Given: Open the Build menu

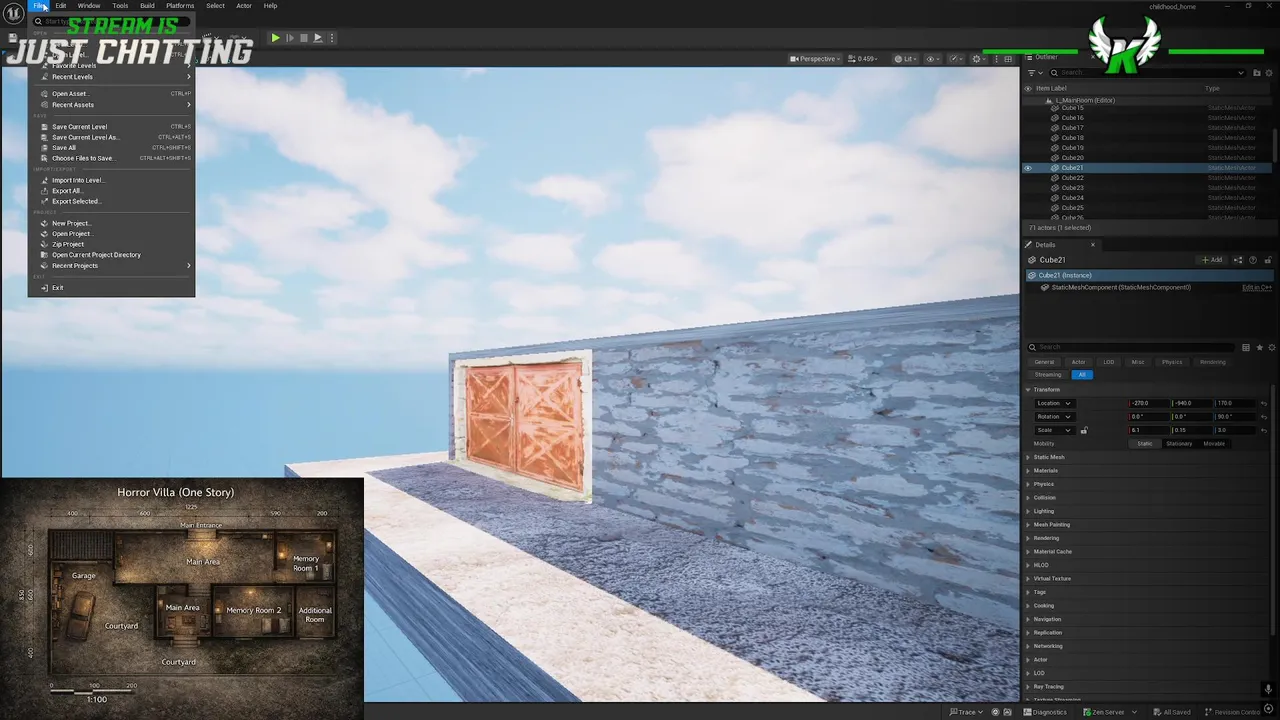Looking at the screenshot, I should click(x=147, y=6).
